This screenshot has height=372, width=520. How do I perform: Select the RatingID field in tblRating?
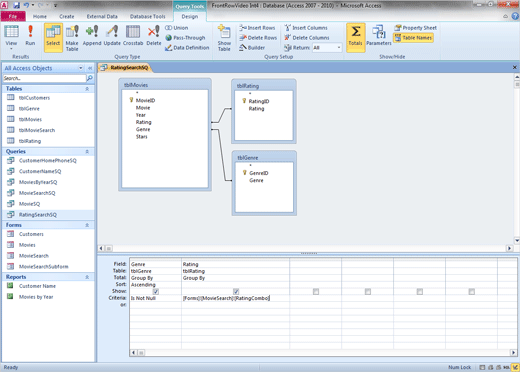(x=259, y=101)
